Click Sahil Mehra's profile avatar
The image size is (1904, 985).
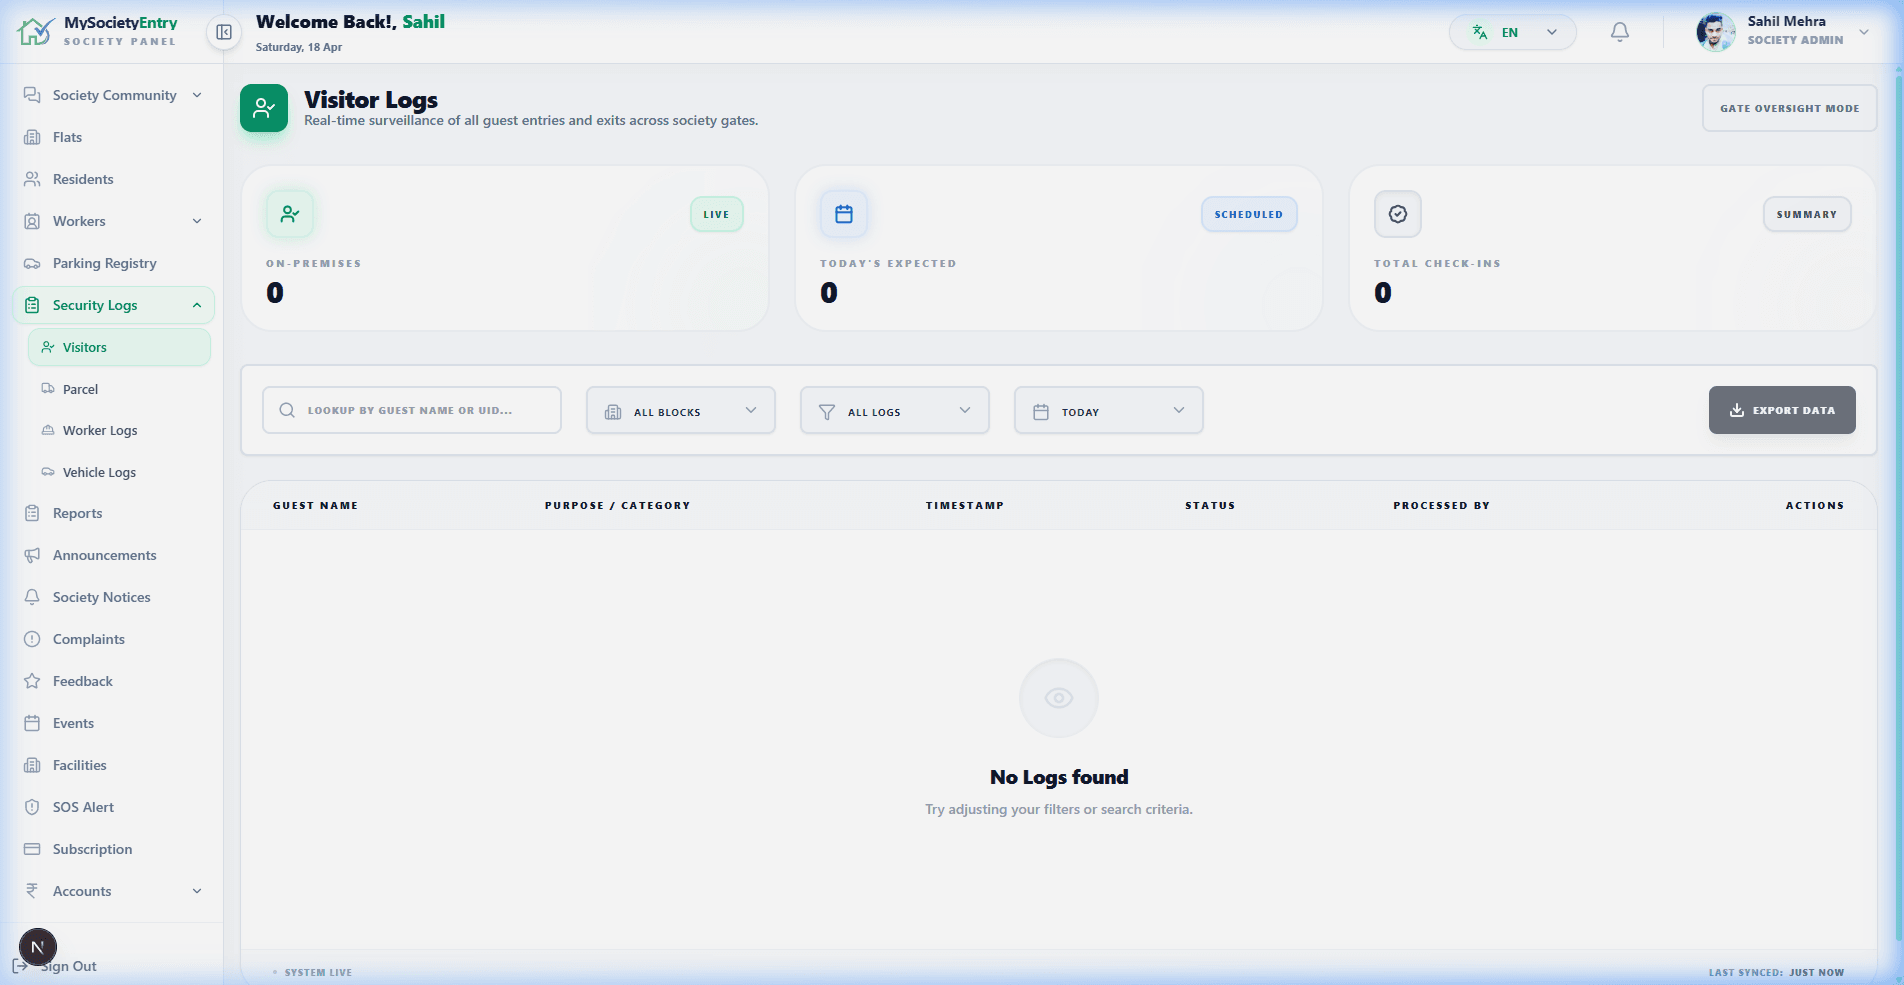[1715, 32]
